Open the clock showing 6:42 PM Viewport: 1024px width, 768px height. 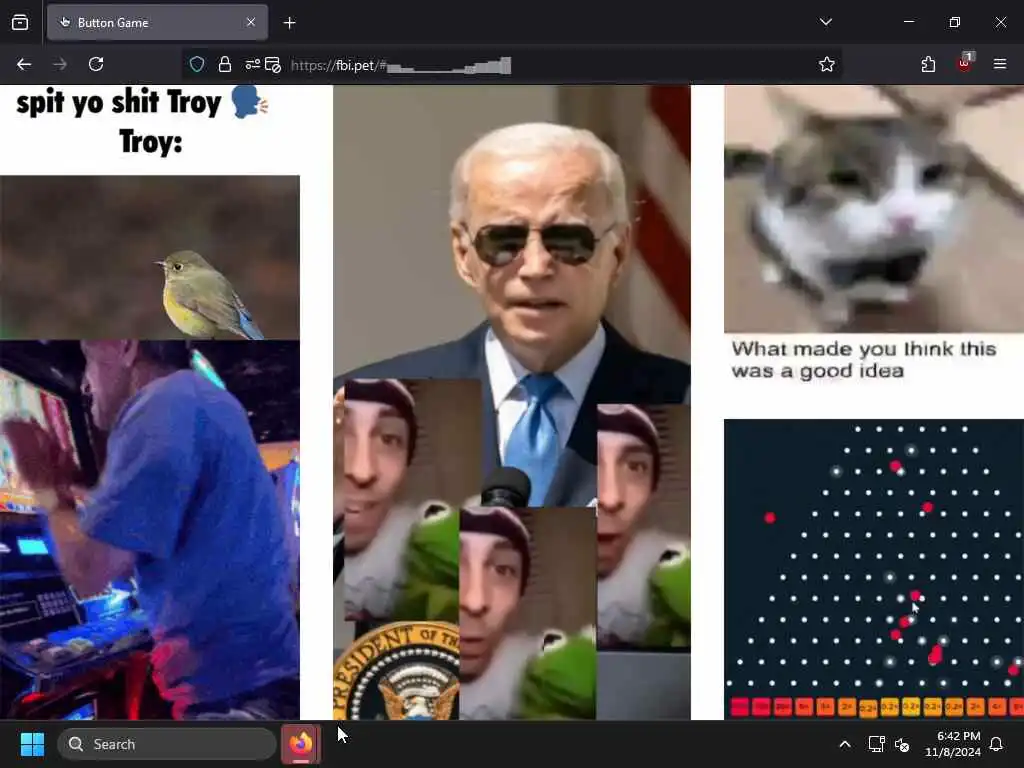coord(953,744)
